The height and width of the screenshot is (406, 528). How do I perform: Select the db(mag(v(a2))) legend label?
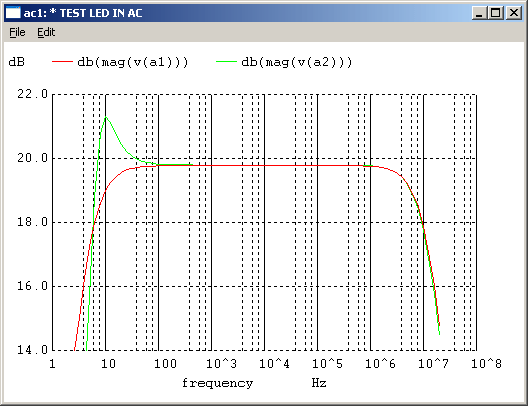(x=297, y=62)
